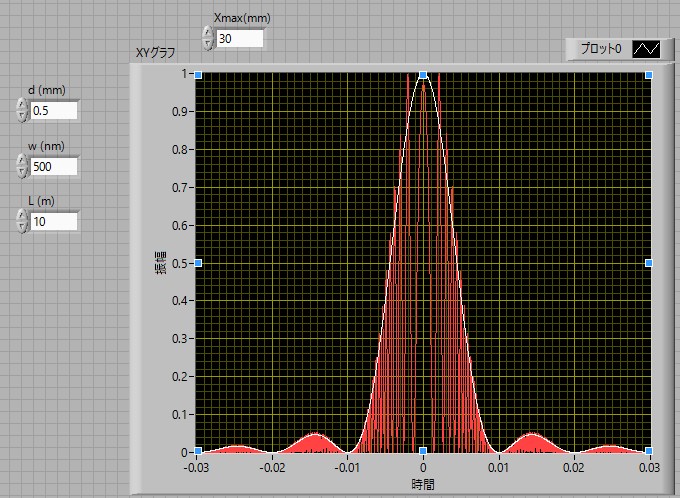
Task: Decrement the Xmax(mm) value
Action: (207, 44)
